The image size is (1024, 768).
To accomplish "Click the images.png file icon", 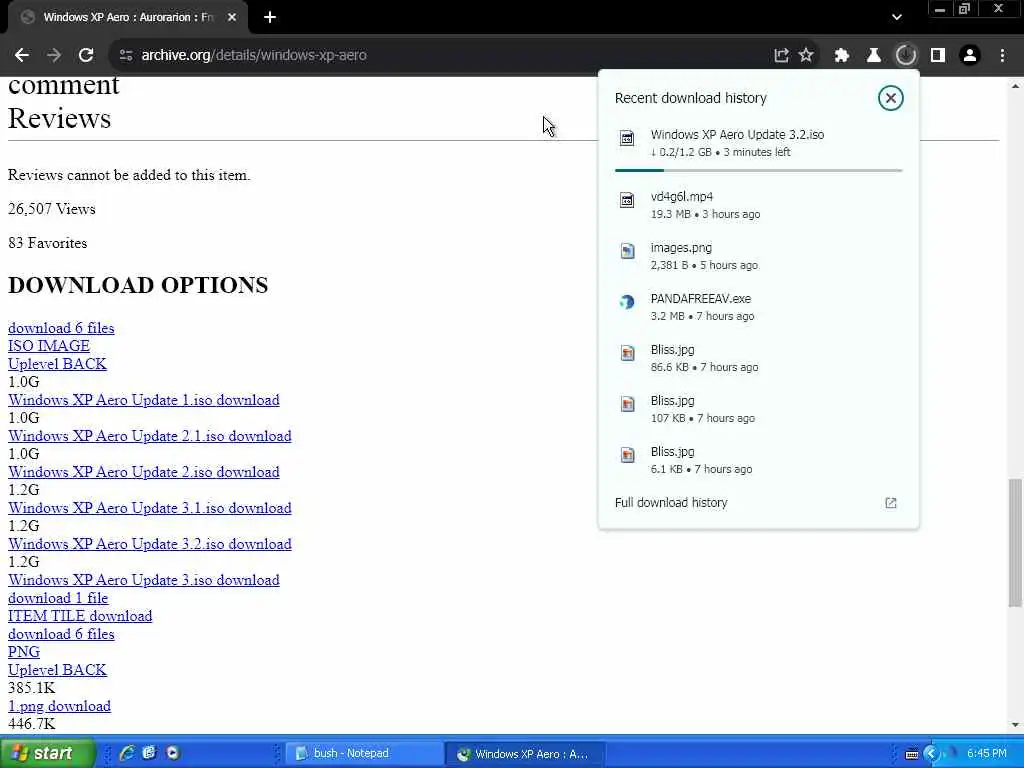I will coord(627,251).
